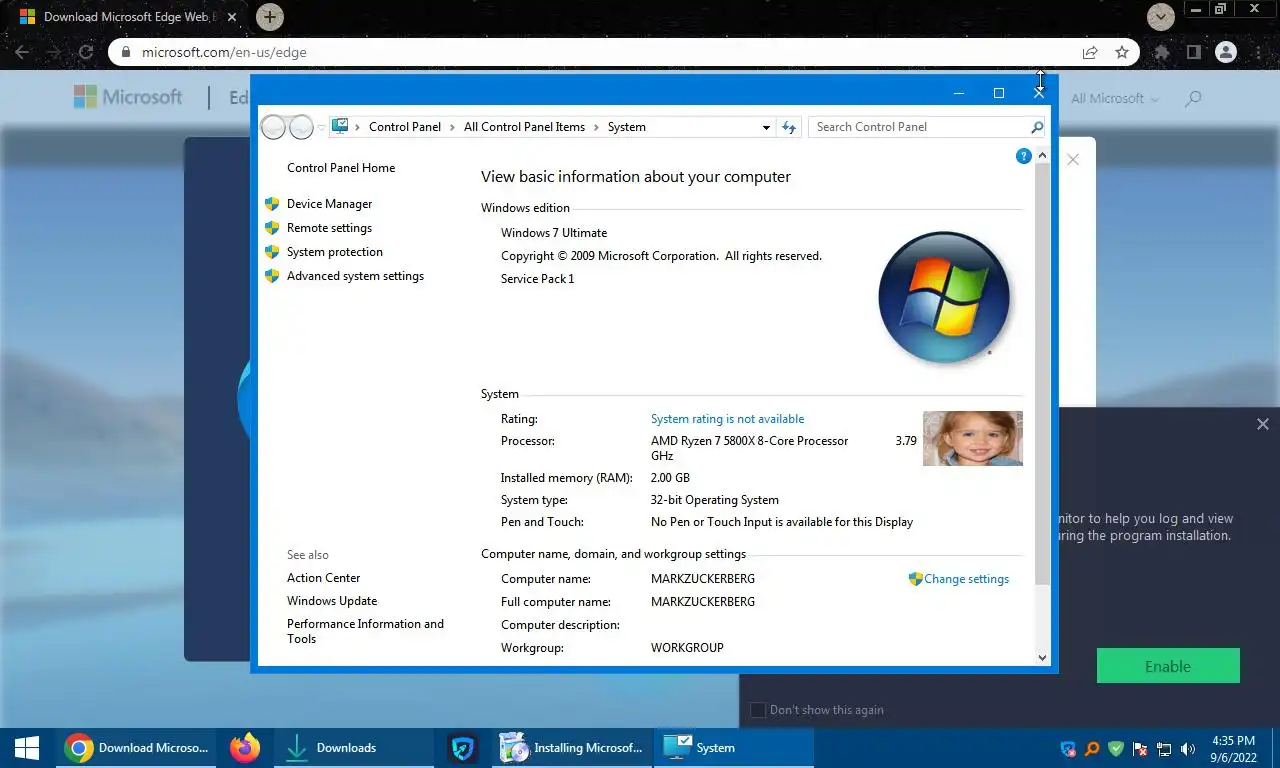Click the Windows 7 logo image

coord(943,297)
